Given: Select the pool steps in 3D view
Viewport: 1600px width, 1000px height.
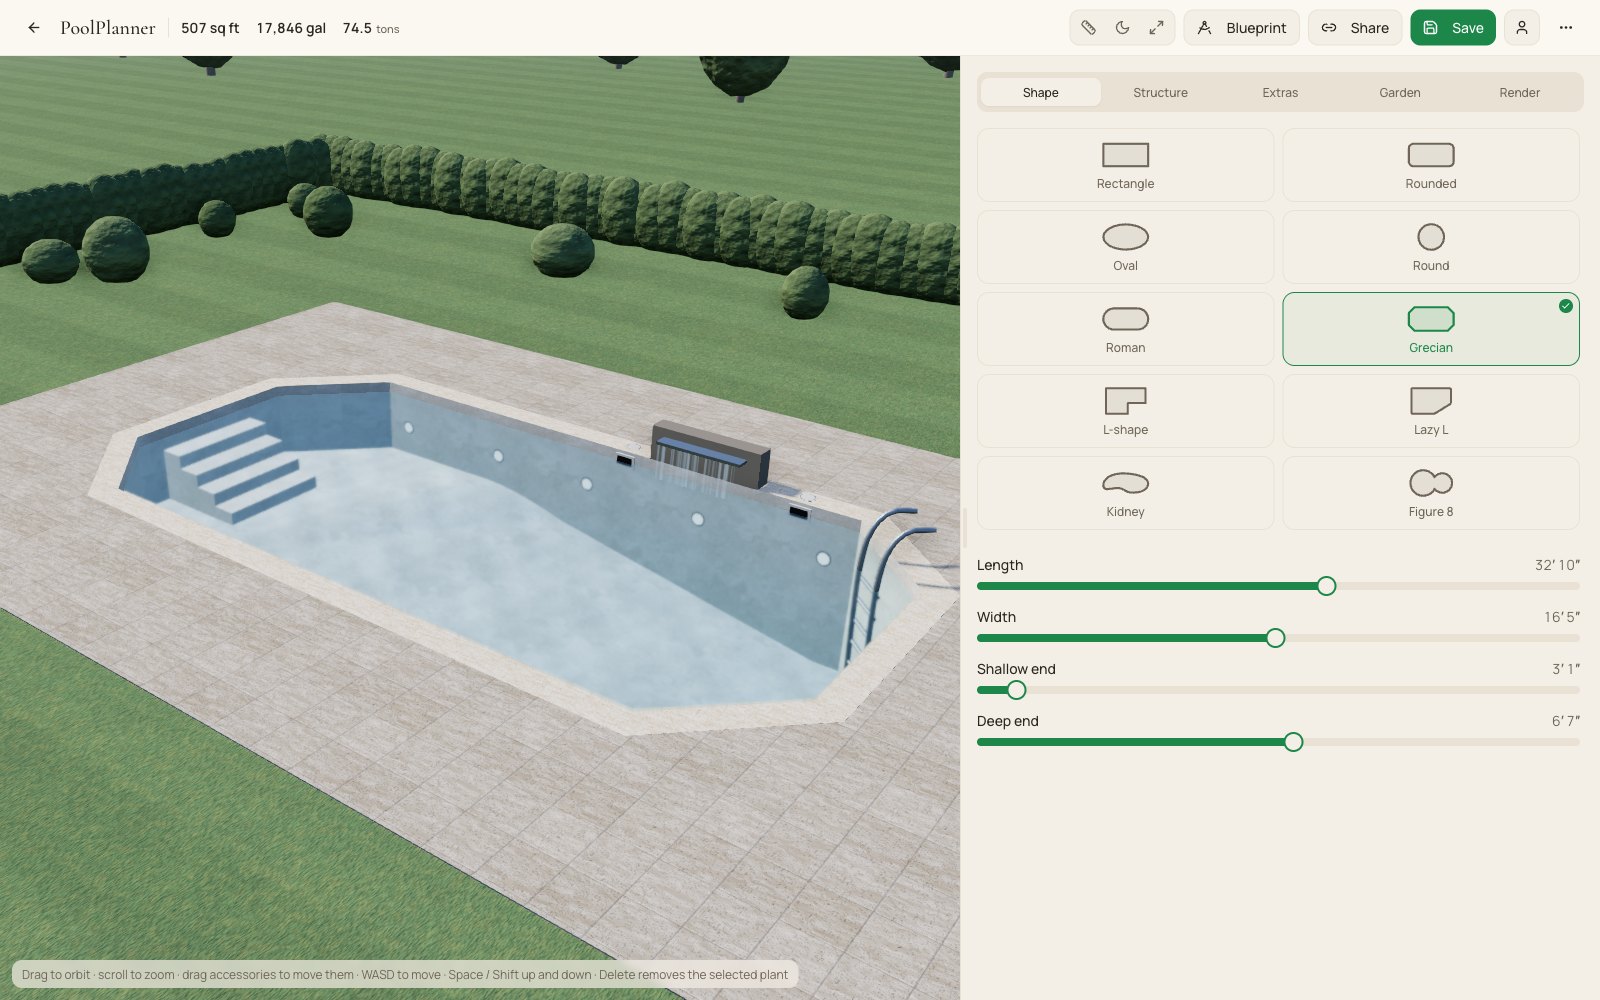Looking at the screenshot, I should [x=240, y=470].
